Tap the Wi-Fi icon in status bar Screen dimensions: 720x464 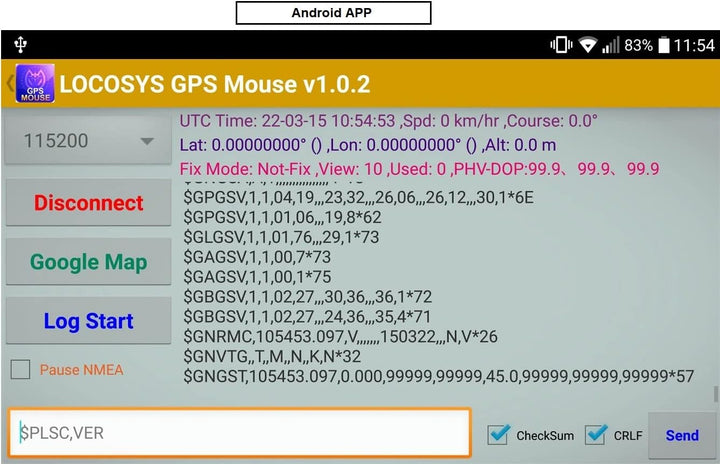[x=587, y=45]
